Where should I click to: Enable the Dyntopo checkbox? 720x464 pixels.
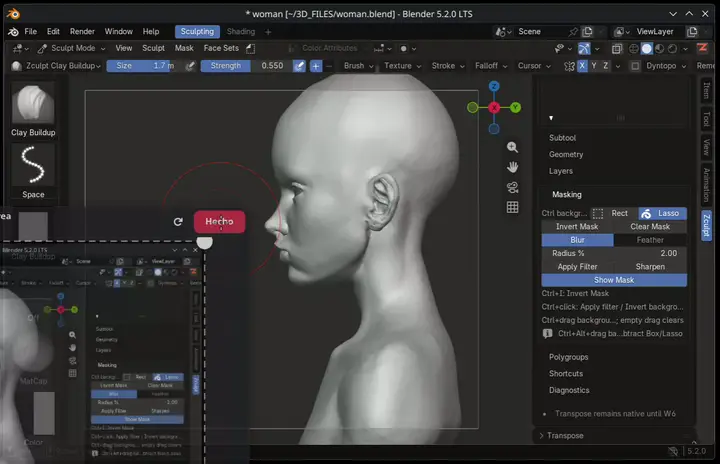(635, 66)
